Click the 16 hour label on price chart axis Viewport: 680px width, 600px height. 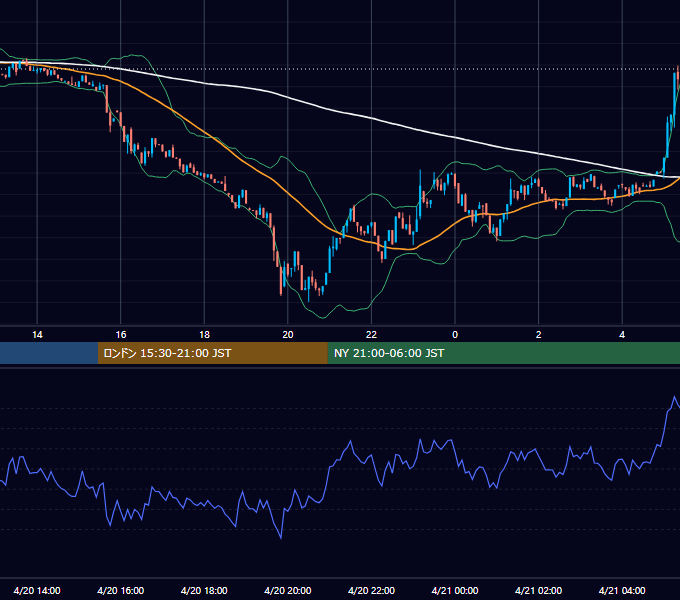(121, 335)
